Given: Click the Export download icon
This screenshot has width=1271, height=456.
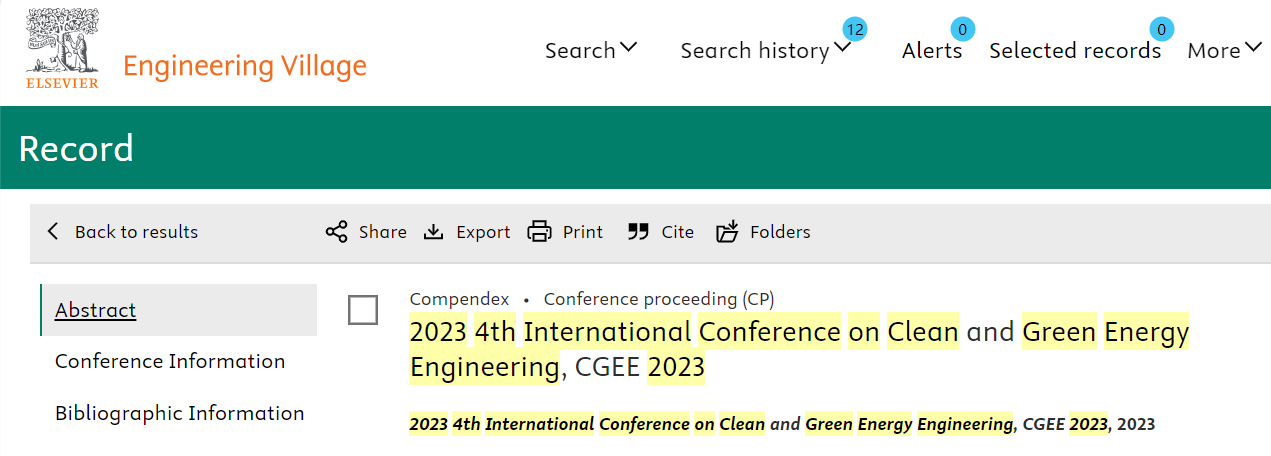Looking at the screenshot, I should point(433,232).
